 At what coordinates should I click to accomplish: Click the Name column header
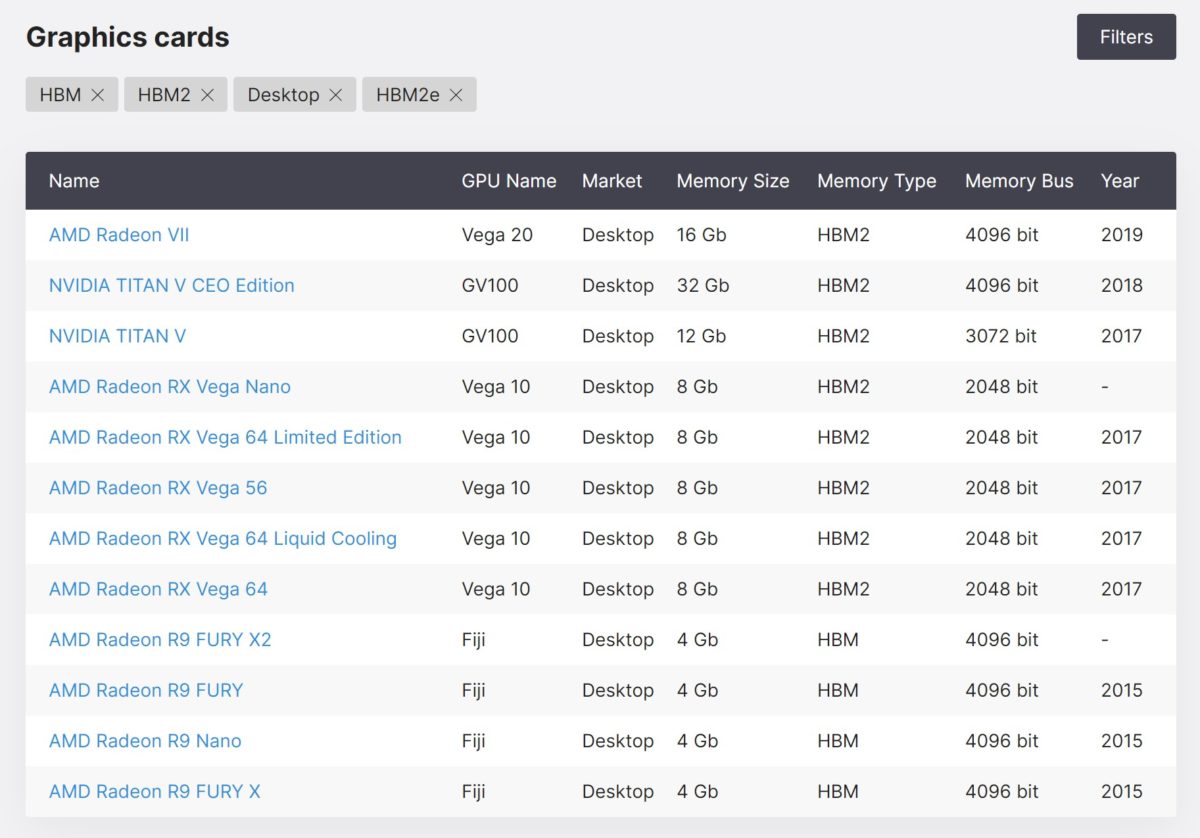(74, 181)
